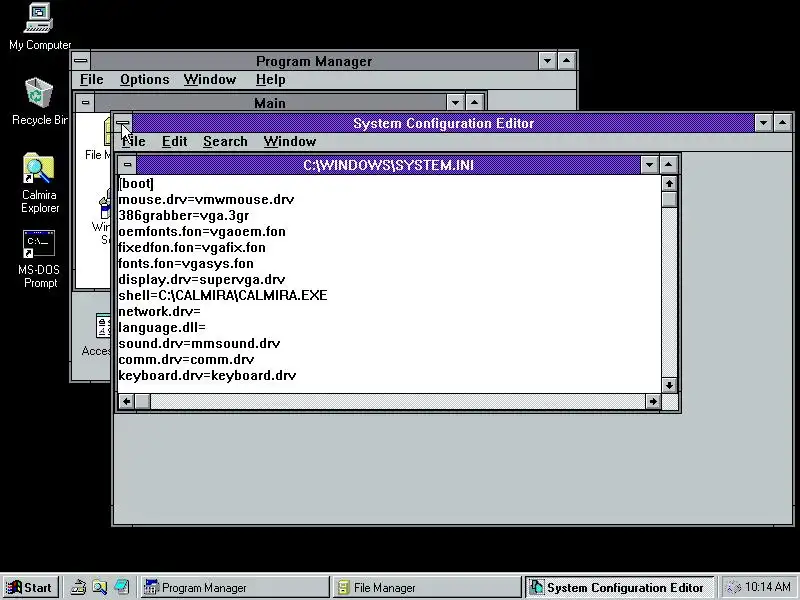Viewport: 800px width, 600px height.
Task: Click the [boot] section line
Action: [136, 184]
